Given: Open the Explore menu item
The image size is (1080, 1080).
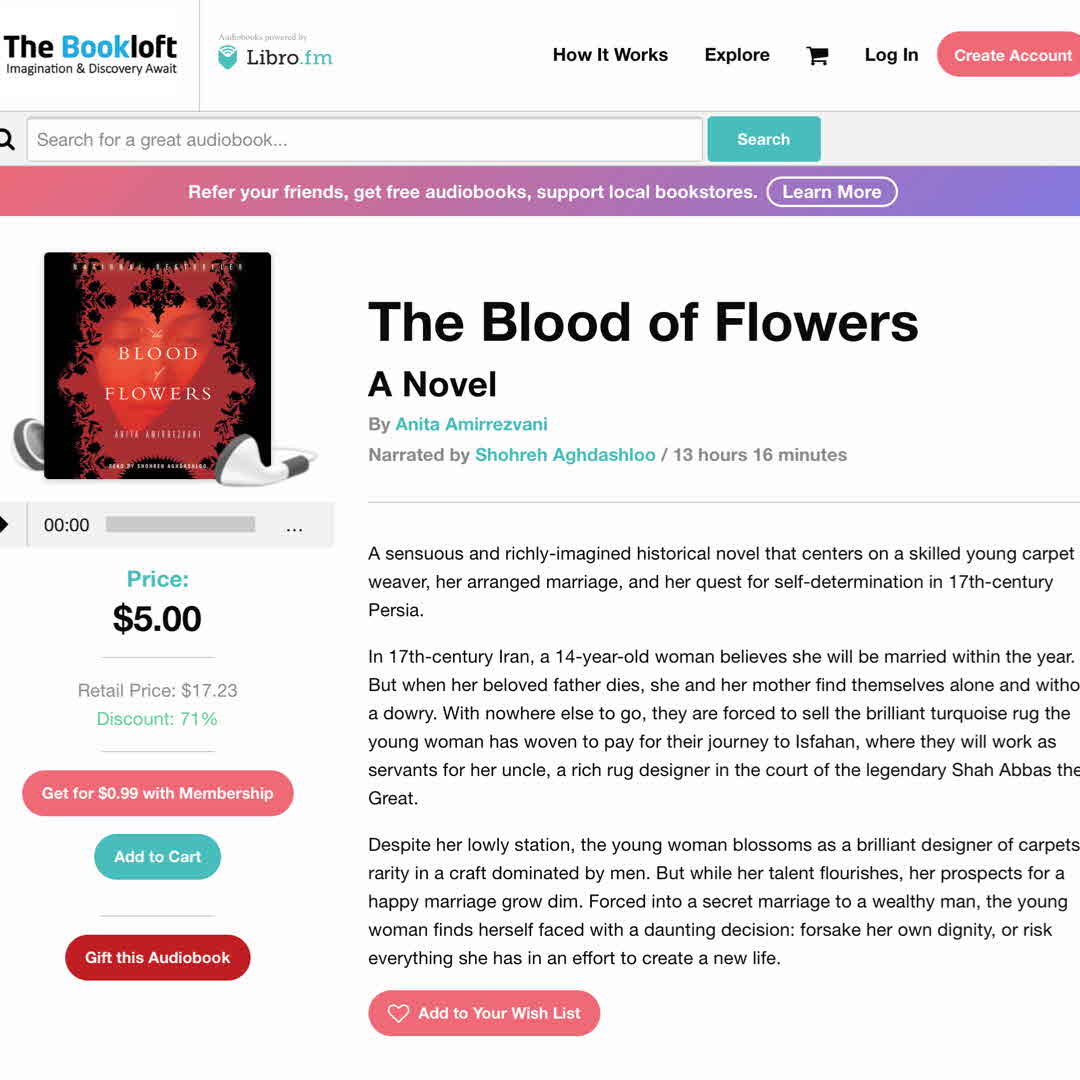Looking at the screenshot, I should pos(737,55).
